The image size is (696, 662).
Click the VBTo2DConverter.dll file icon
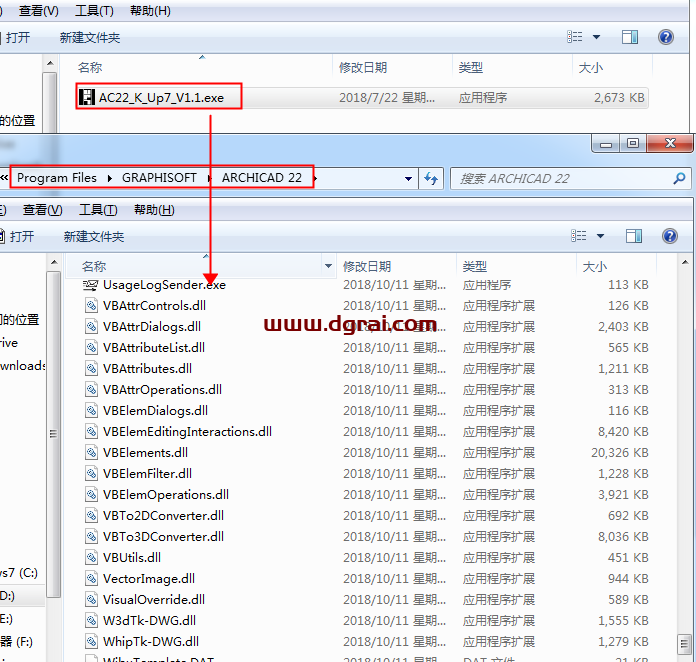click(x=91, y=515)
